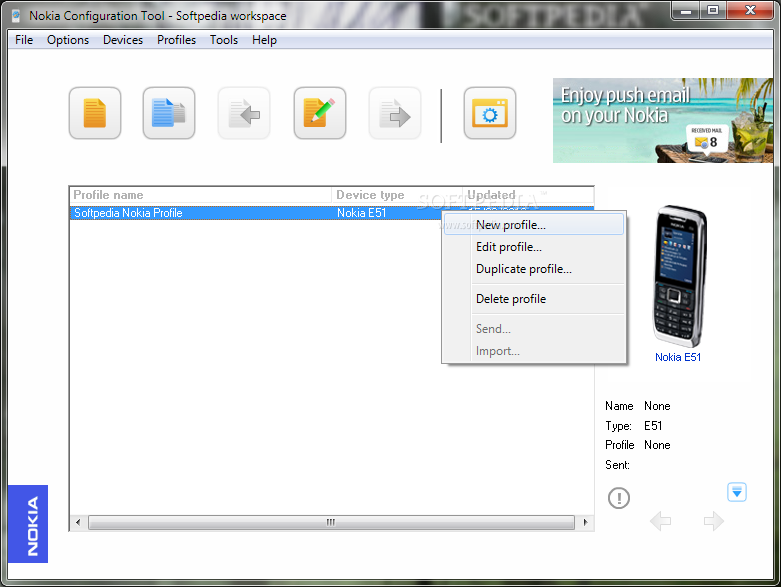
Task: Click the blue dropdown arrow device icon
Action: click(737, 492)
